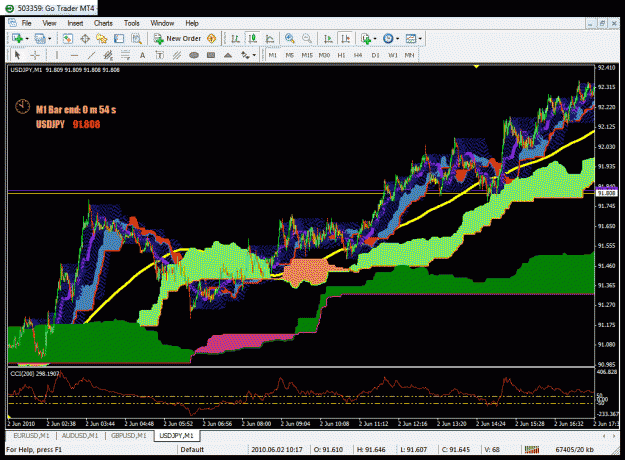The image size is (625, 460).
Task: Switch to H1 timeframe
Action: (341, 55)
